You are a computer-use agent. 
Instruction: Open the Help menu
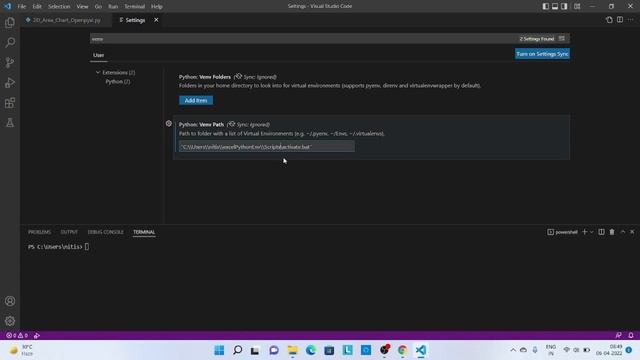pos(157,7)
